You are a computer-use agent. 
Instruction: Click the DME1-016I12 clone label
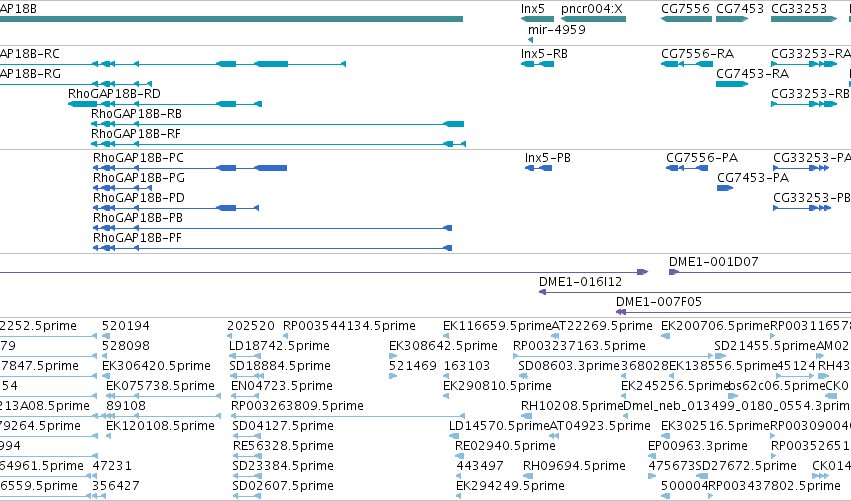(580, 282)
